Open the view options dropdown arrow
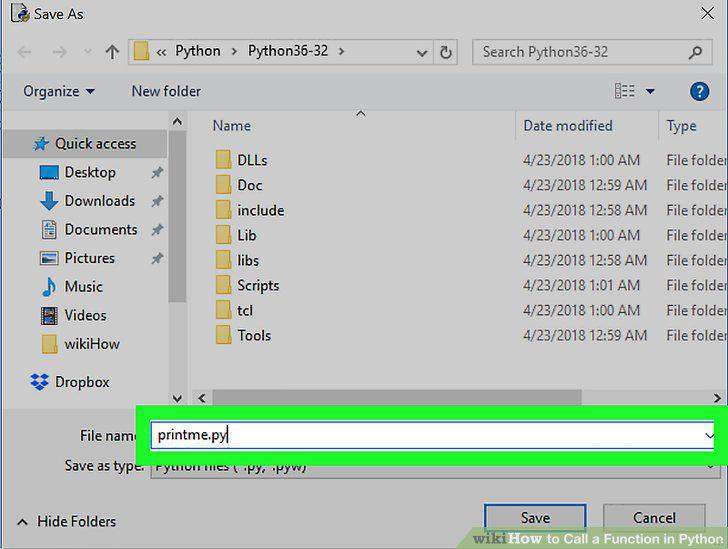The image size is (728, 549). click(x=650, y=91)
